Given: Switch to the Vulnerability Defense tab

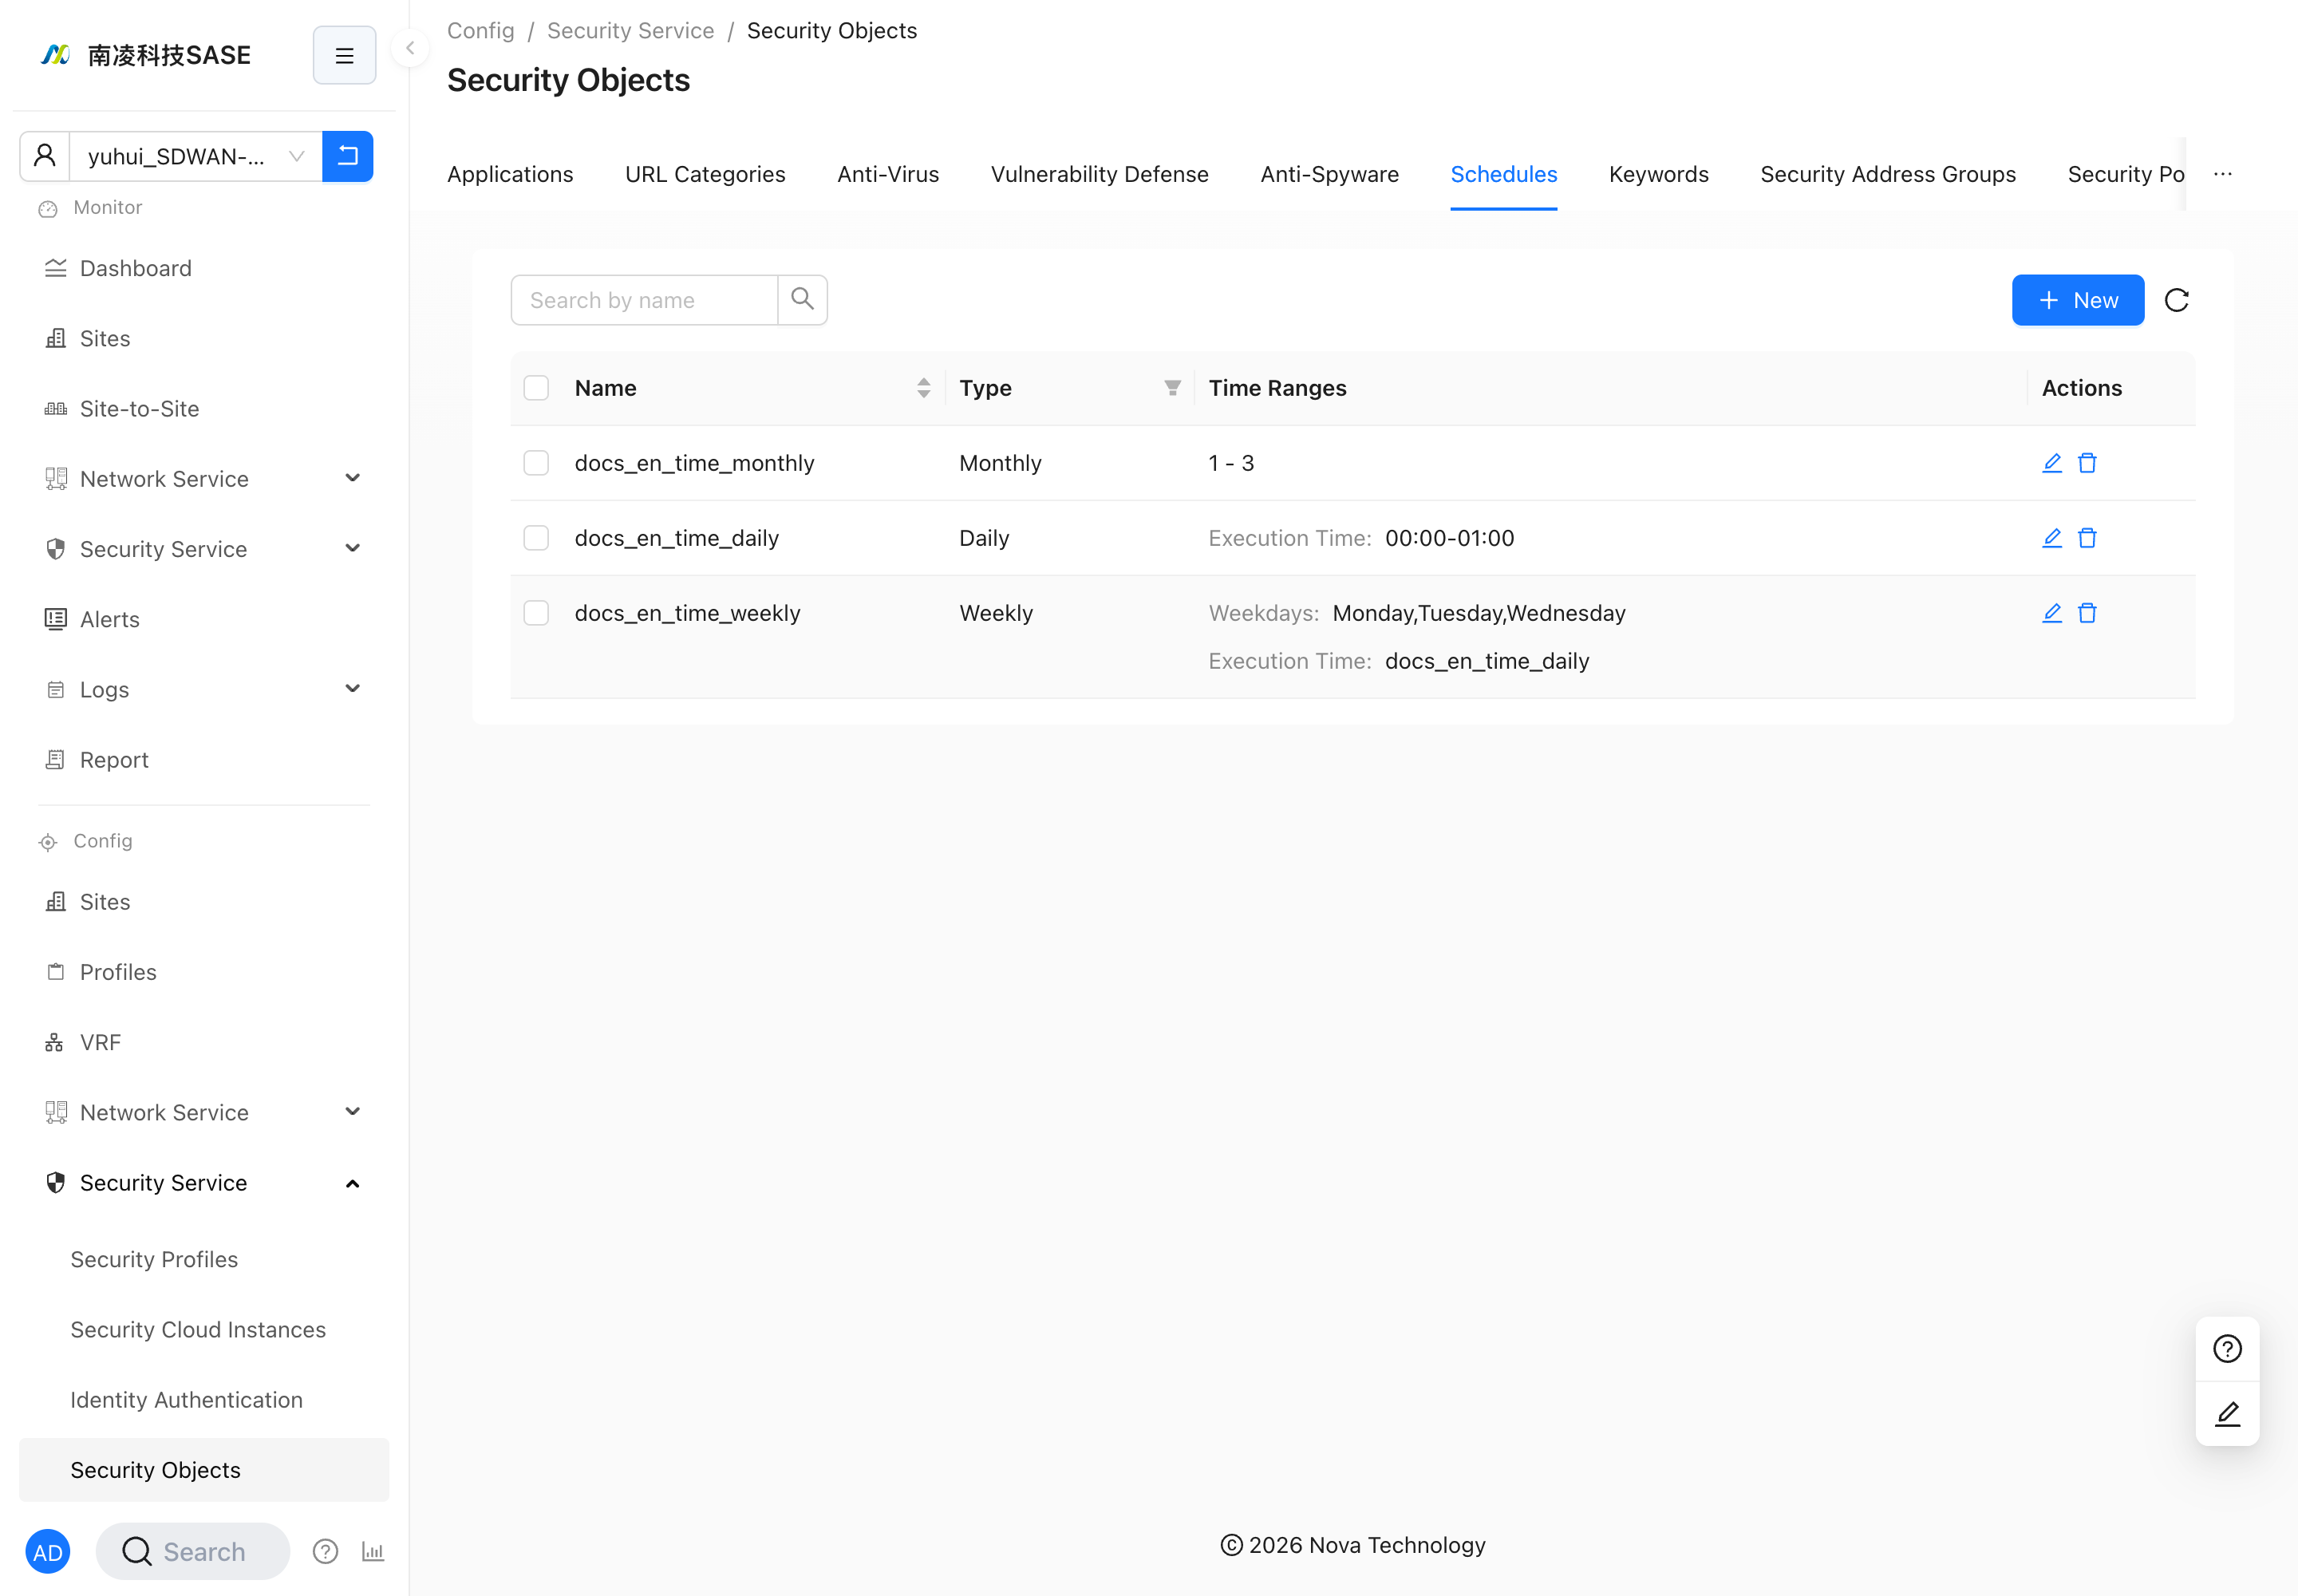Looking at the screenshot, I should pos(1099,174).
